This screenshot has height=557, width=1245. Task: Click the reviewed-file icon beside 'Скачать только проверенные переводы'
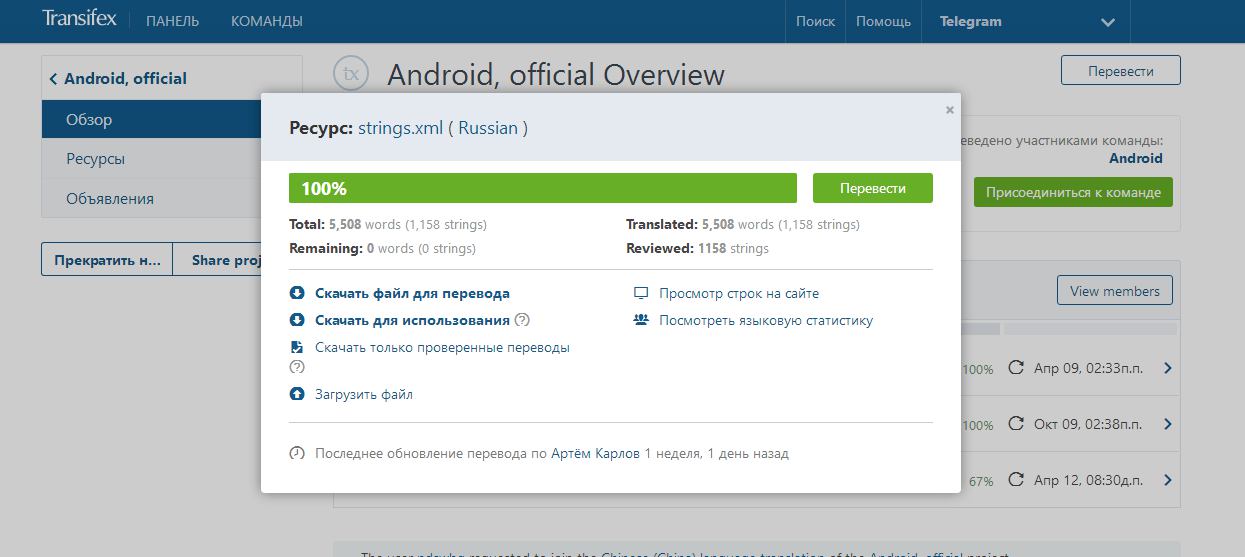click(x=296, y=347)
